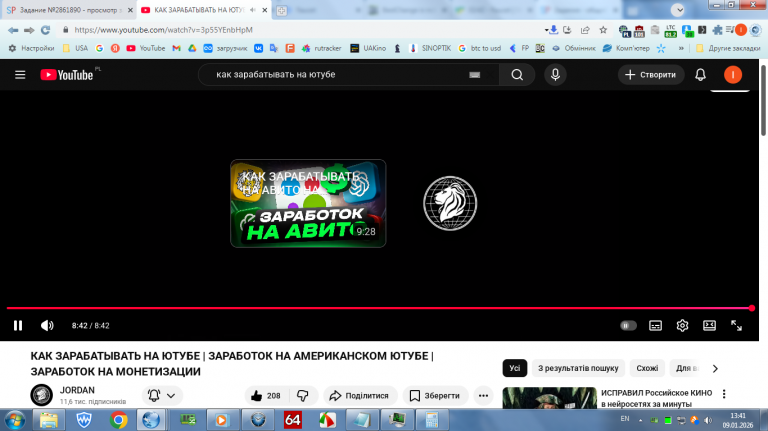Open more actions three-dot menu under video

(x=483, y=396)
